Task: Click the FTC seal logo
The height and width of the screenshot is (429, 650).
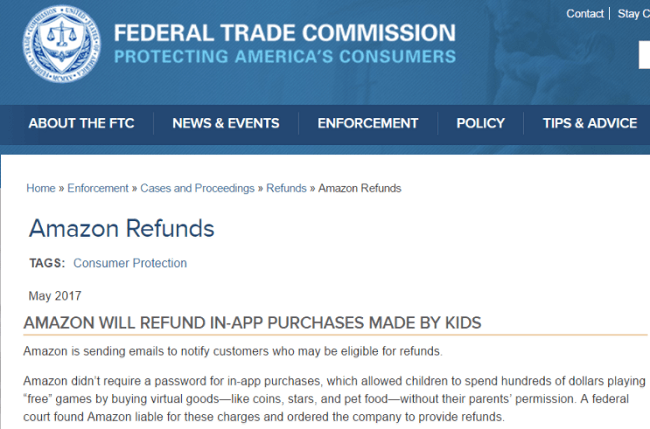Action: pos(61,43)
